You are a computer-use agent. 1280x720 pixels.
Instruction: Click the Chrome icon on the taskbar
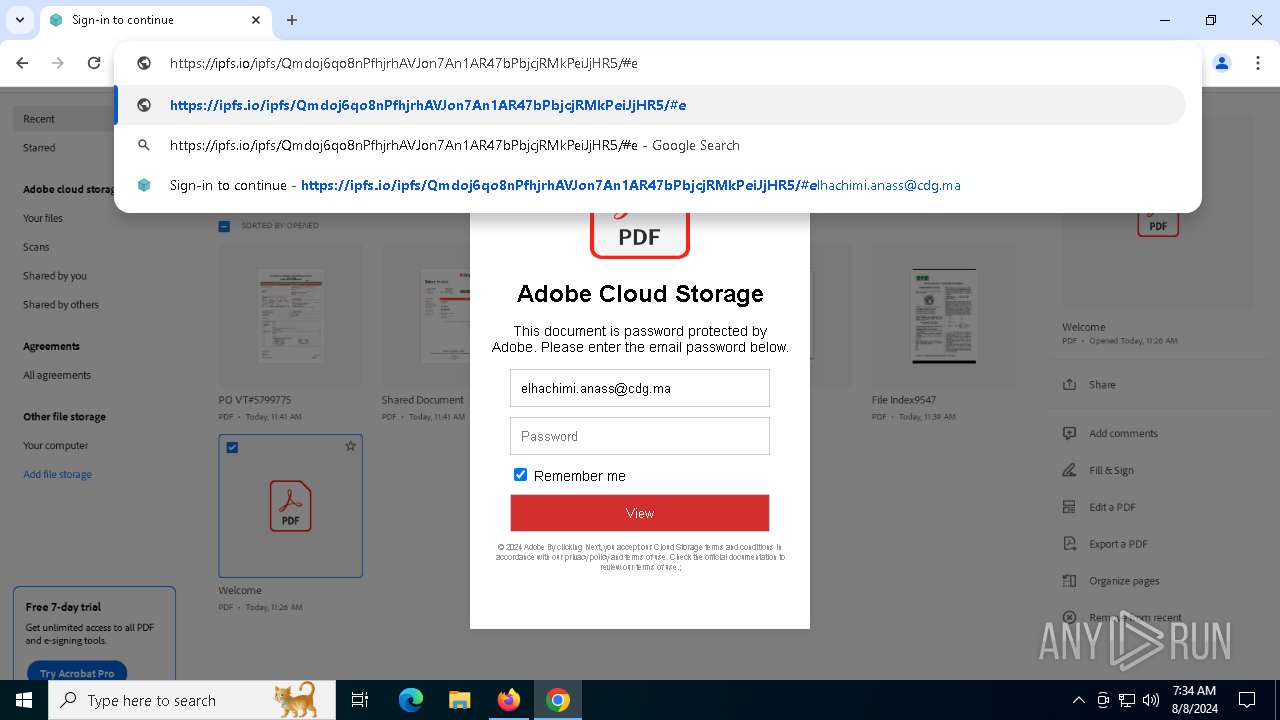(x=558, y=700)
